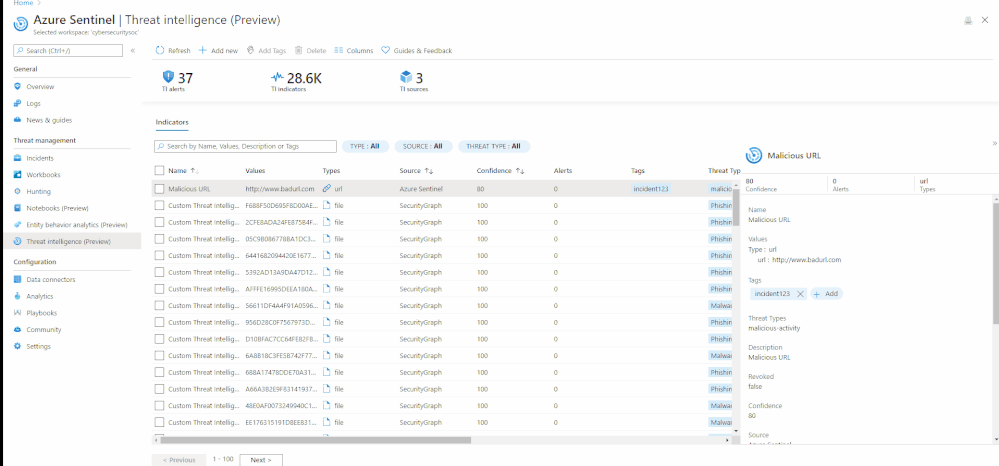The image size is (999, 466).
Task: Check the Malicious URL row checkbox
Action: pos(159,189)
